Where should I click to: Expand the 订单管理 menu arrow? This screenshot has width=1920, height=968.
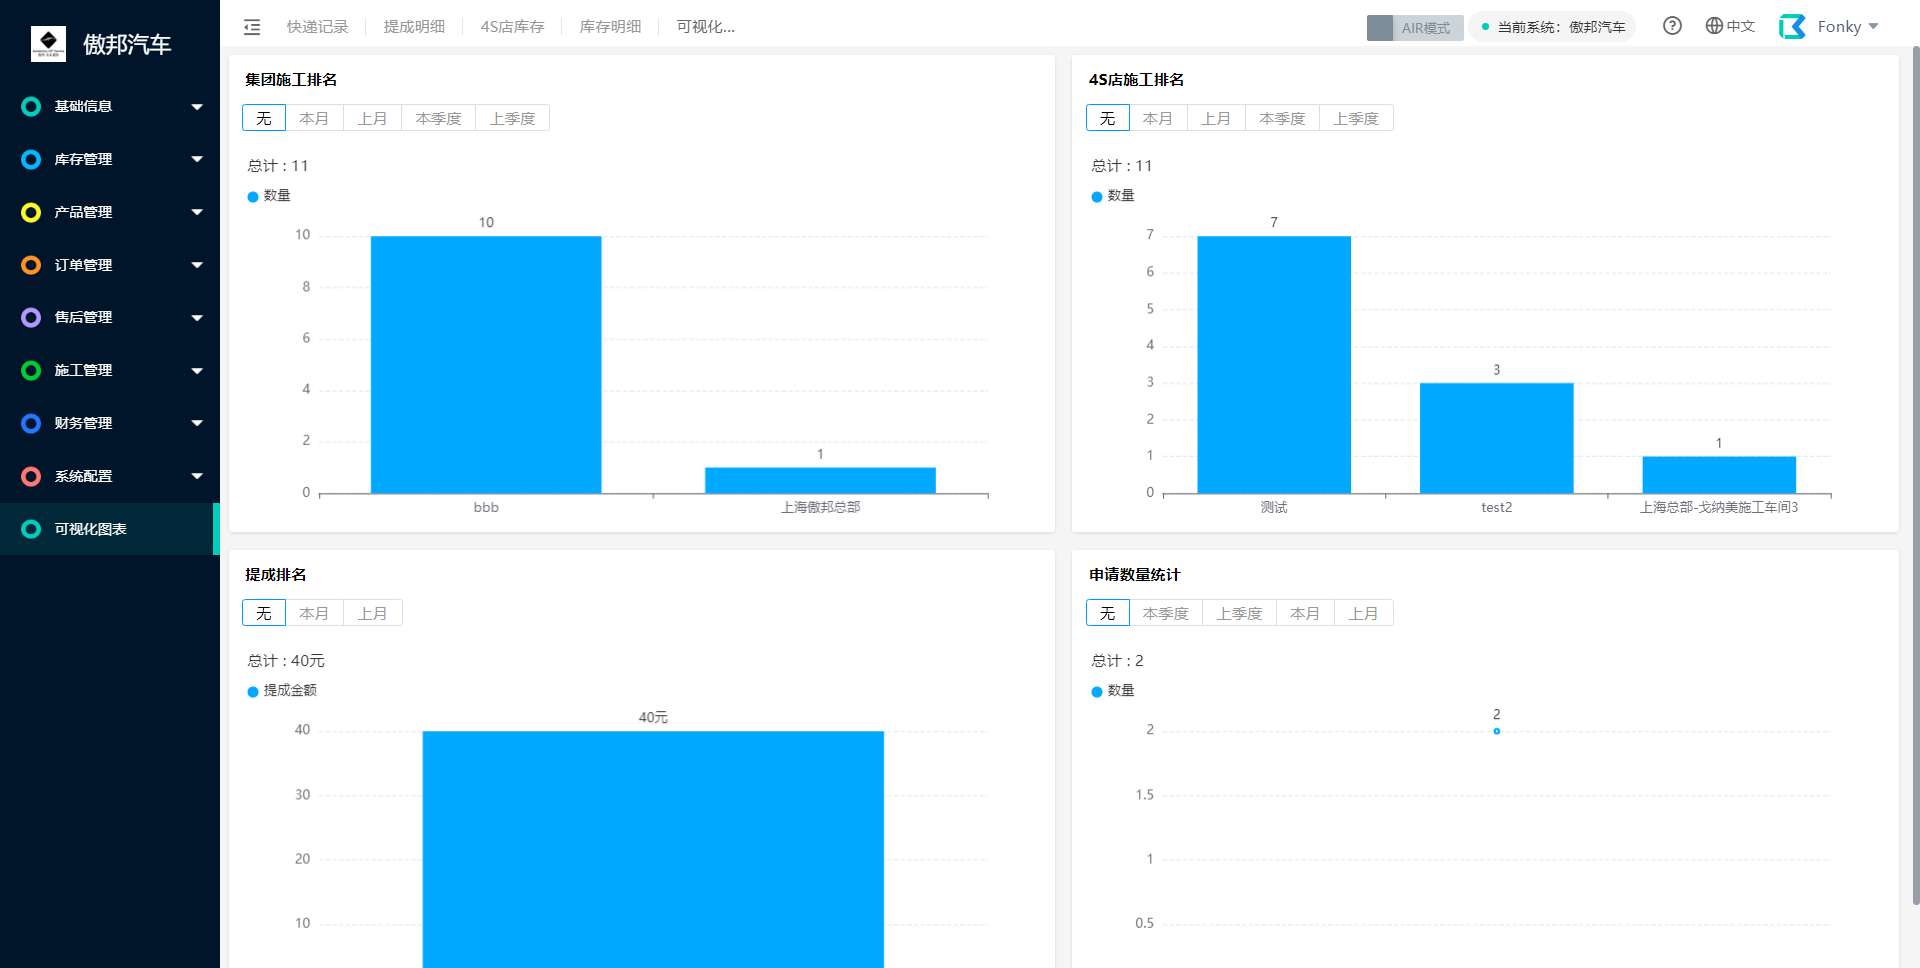coord(197,265)
